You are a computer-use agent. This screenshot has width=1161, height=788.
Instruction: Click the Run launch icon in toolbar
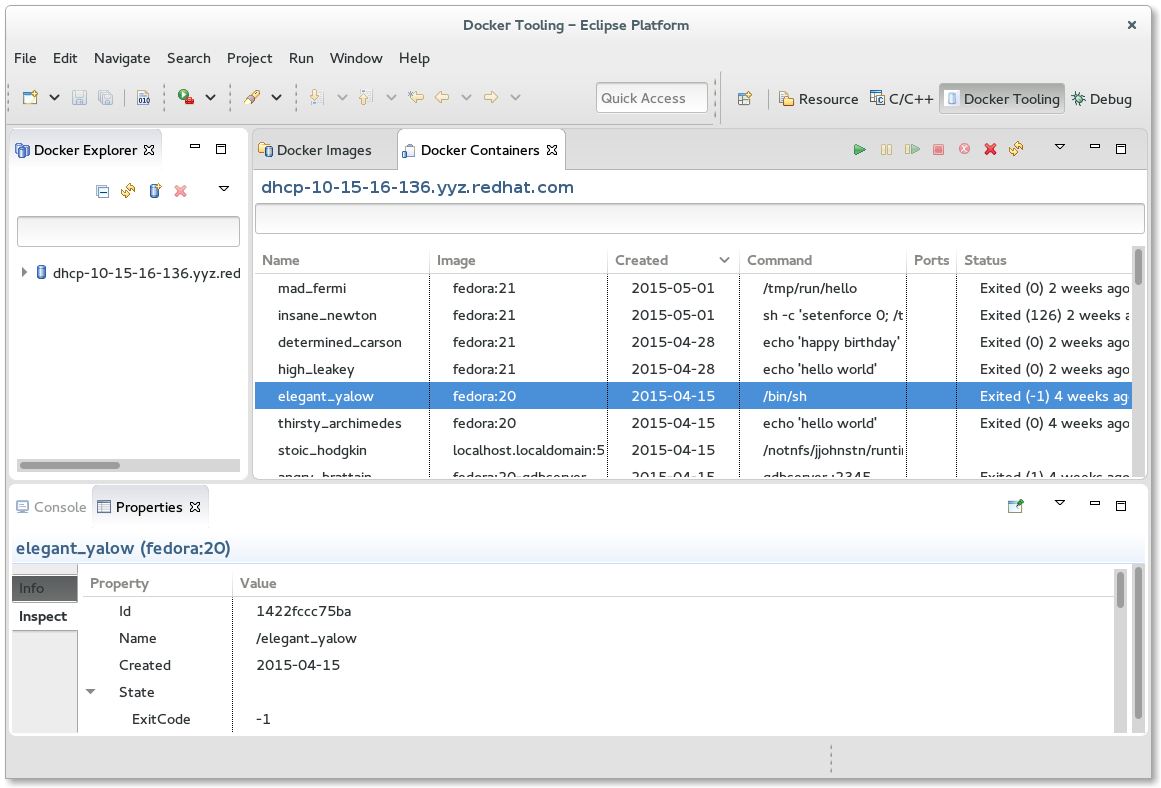pyautogui.click(x=185, y=96)
